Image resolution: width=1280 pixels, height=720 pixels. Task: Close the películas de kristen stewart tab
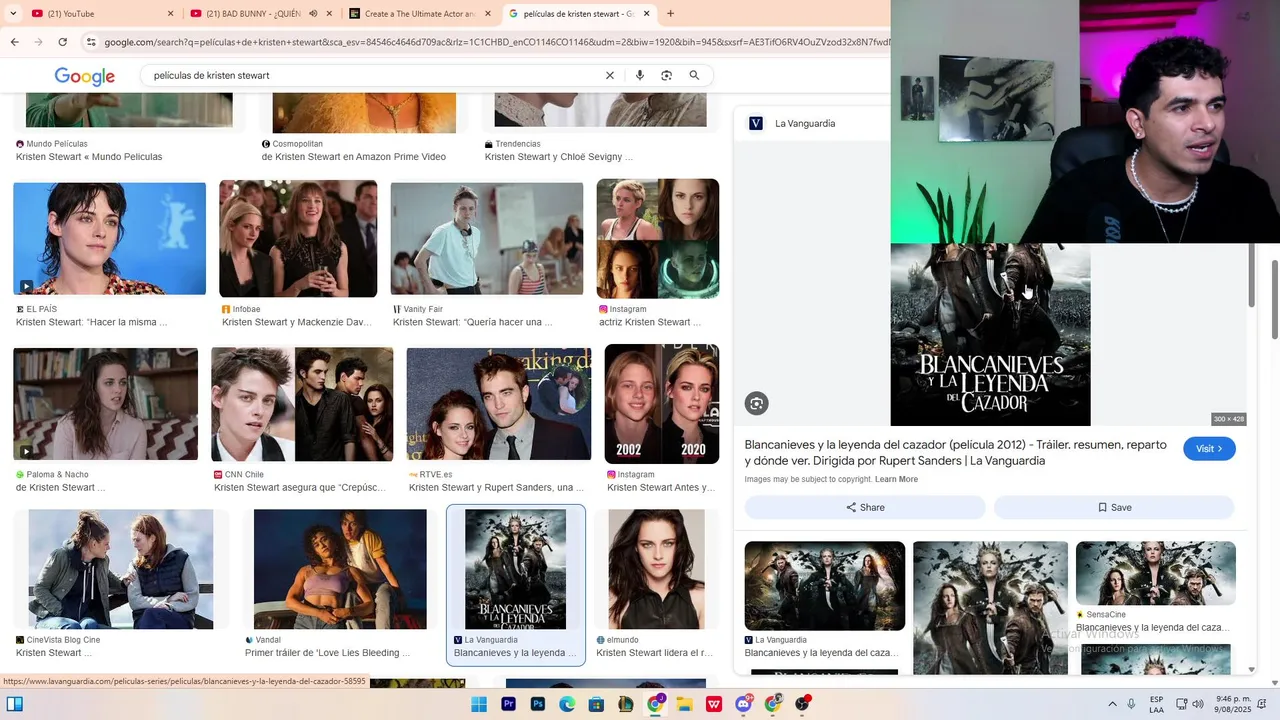[x=647, y=13]
